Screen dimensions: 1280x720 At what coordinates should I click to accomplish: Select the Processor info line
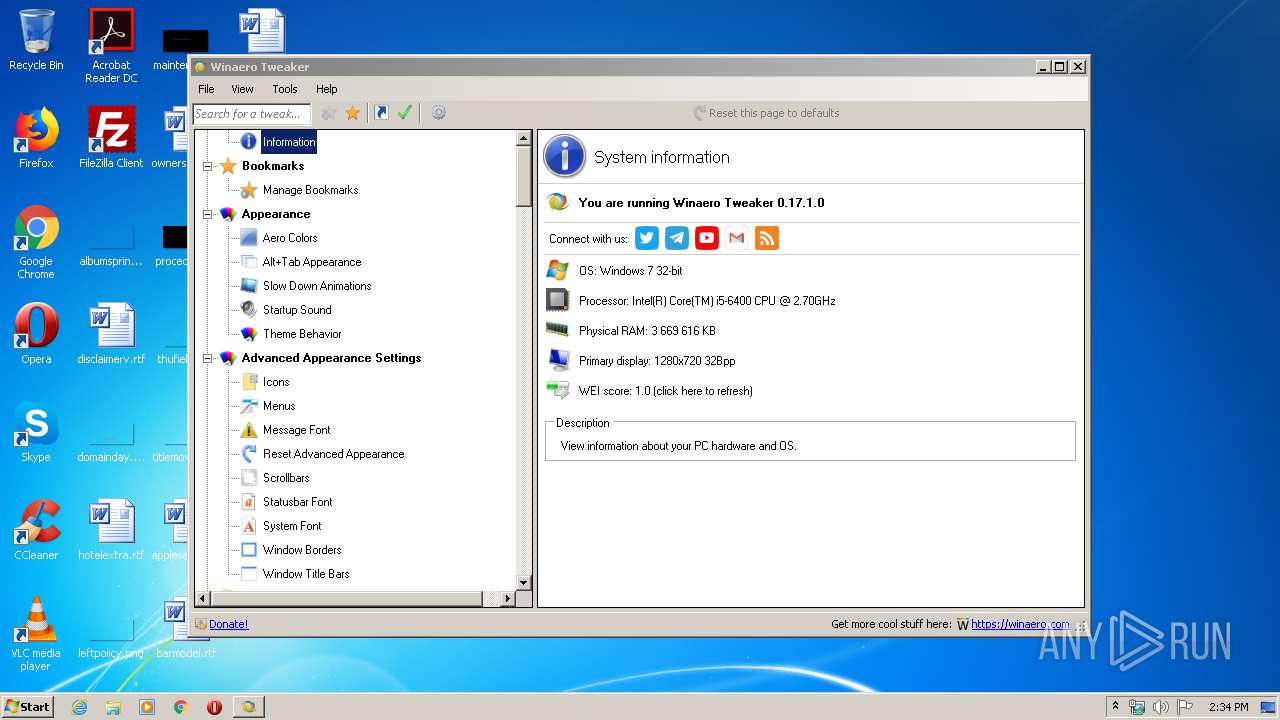click(707, 301)
